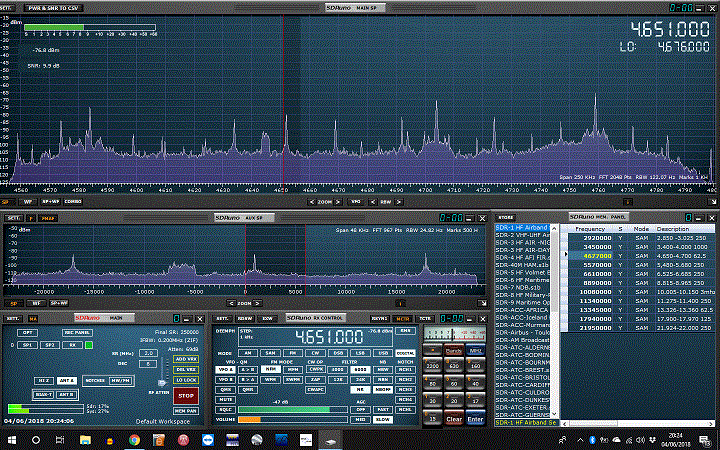Select SDR-40M HAM.s1b memory bank
The width and height of the screenshot is (720, 450).
pyautogui.click(x=522, y=265)
